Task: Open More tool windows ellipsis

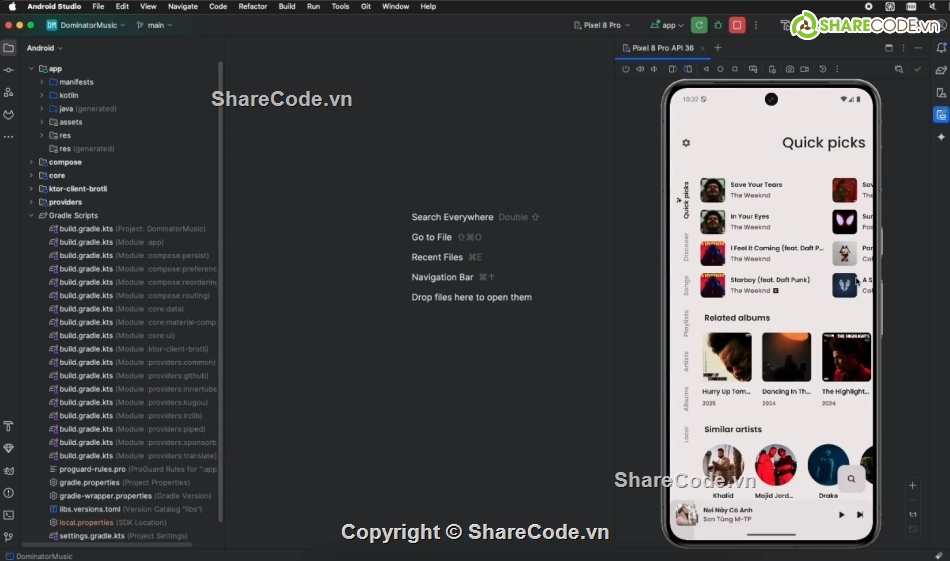Action: click(x=8, y=137)
